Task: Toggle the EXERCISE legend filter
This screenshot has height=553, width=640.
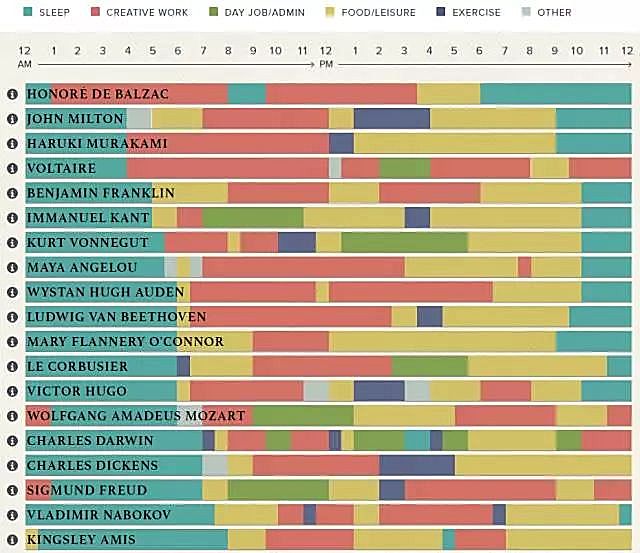Action: click(x=469, y=12)
